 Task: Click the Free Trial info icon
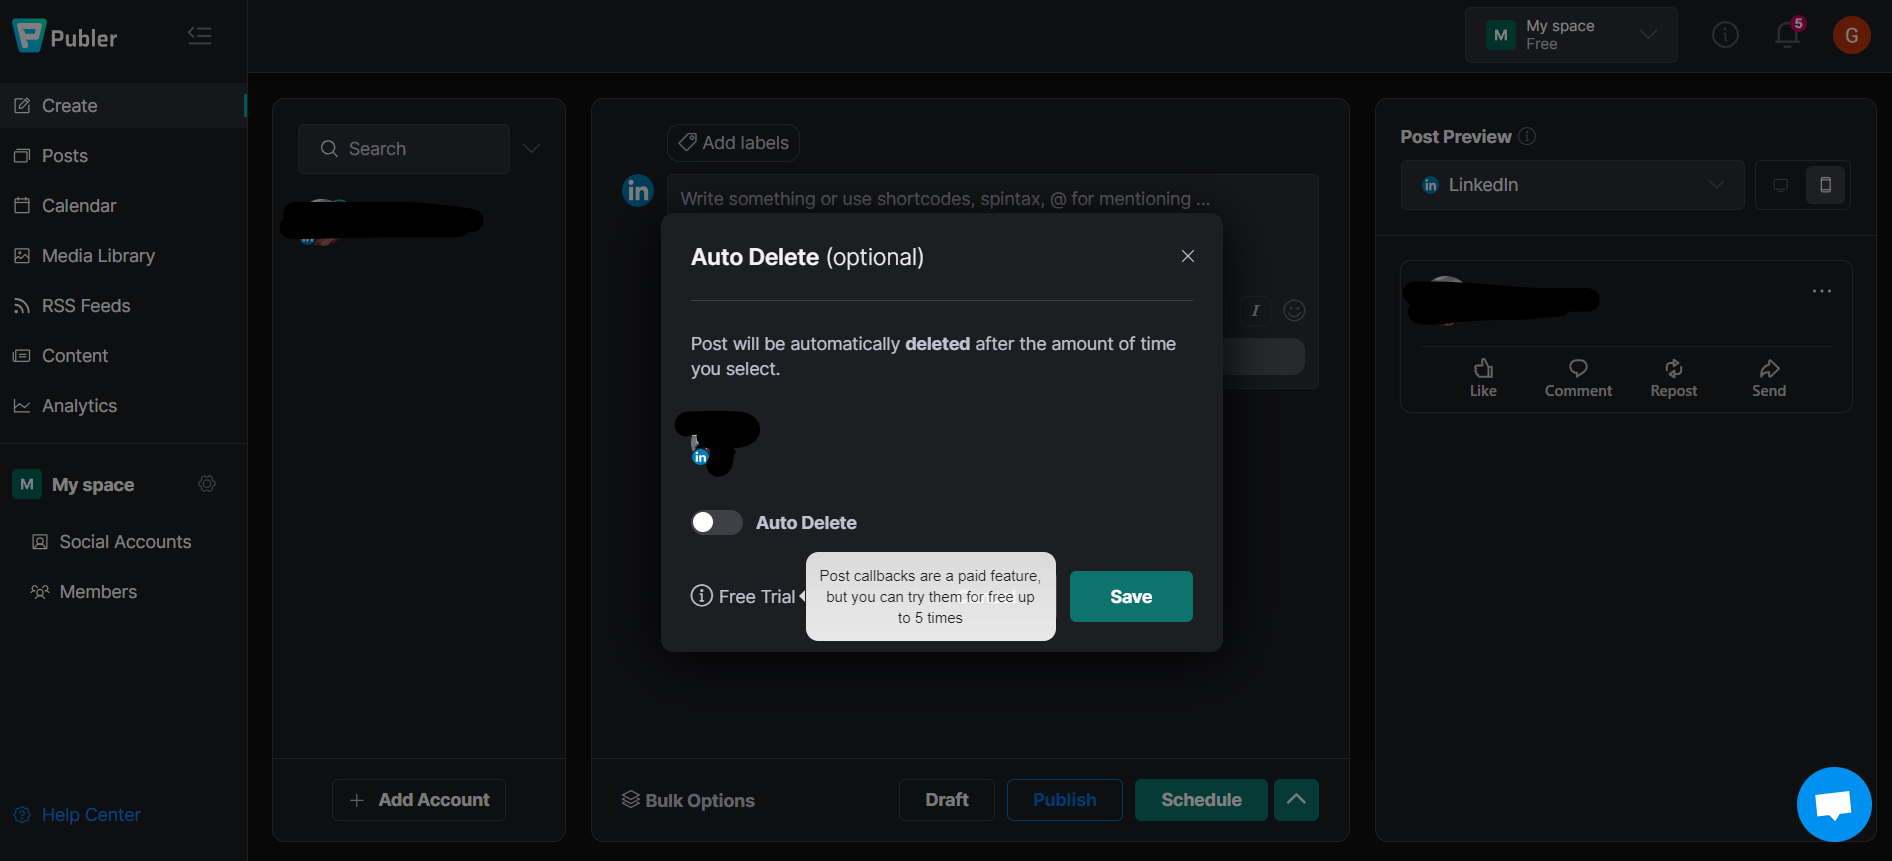coord(702,596)
